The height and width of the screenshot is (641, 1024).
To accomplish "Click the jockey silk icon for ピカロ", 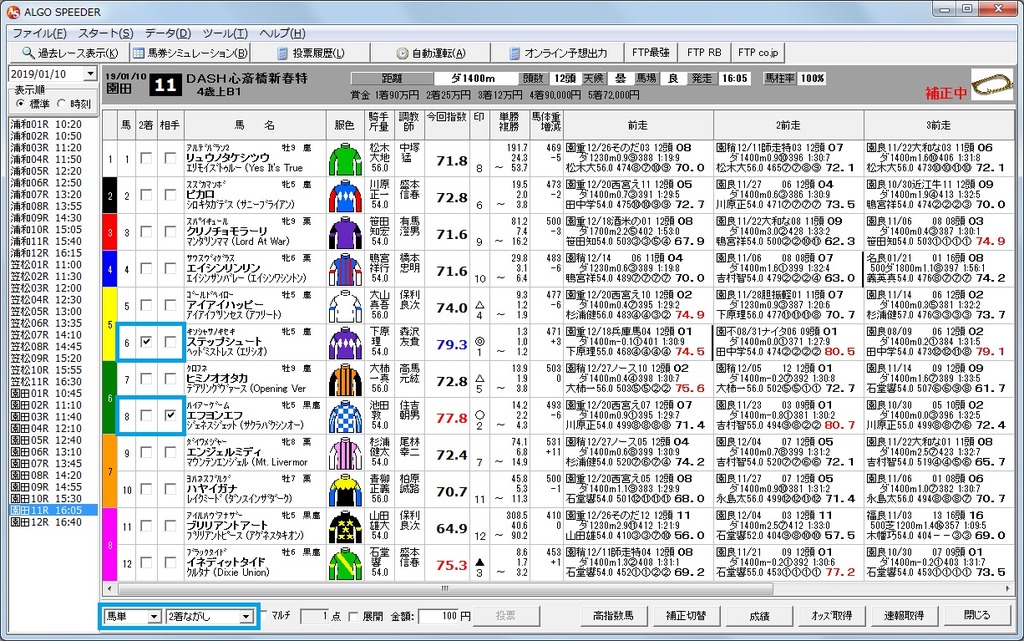I will pyautogui.click(x=345, y=196).
